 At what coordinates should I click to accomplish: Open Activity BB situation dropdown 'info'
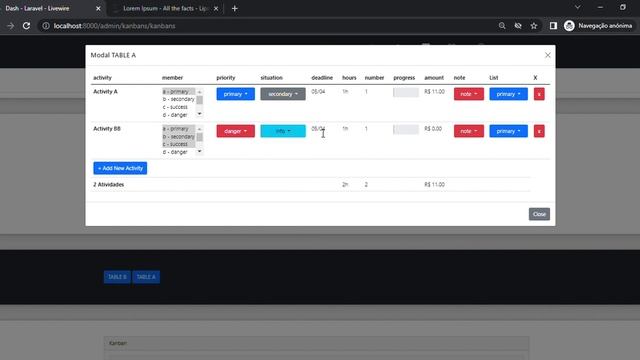(x=283, y=131)
